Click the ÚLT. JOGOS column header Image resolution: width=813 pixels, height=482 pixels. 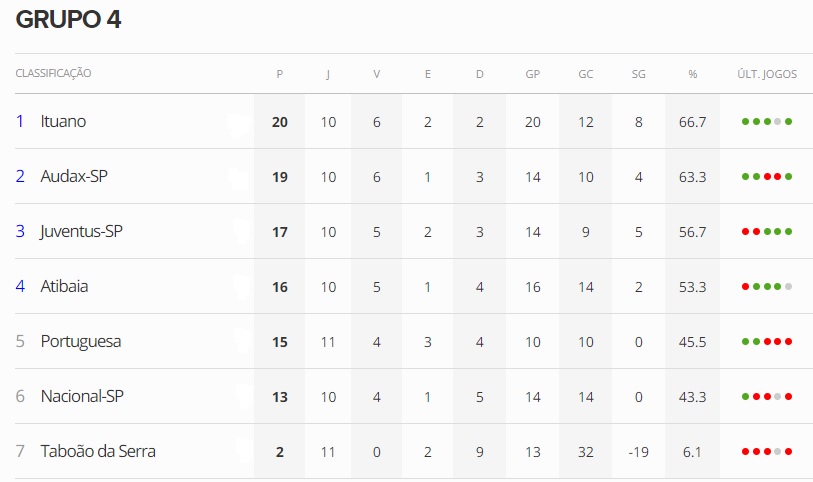coord(767,74)
